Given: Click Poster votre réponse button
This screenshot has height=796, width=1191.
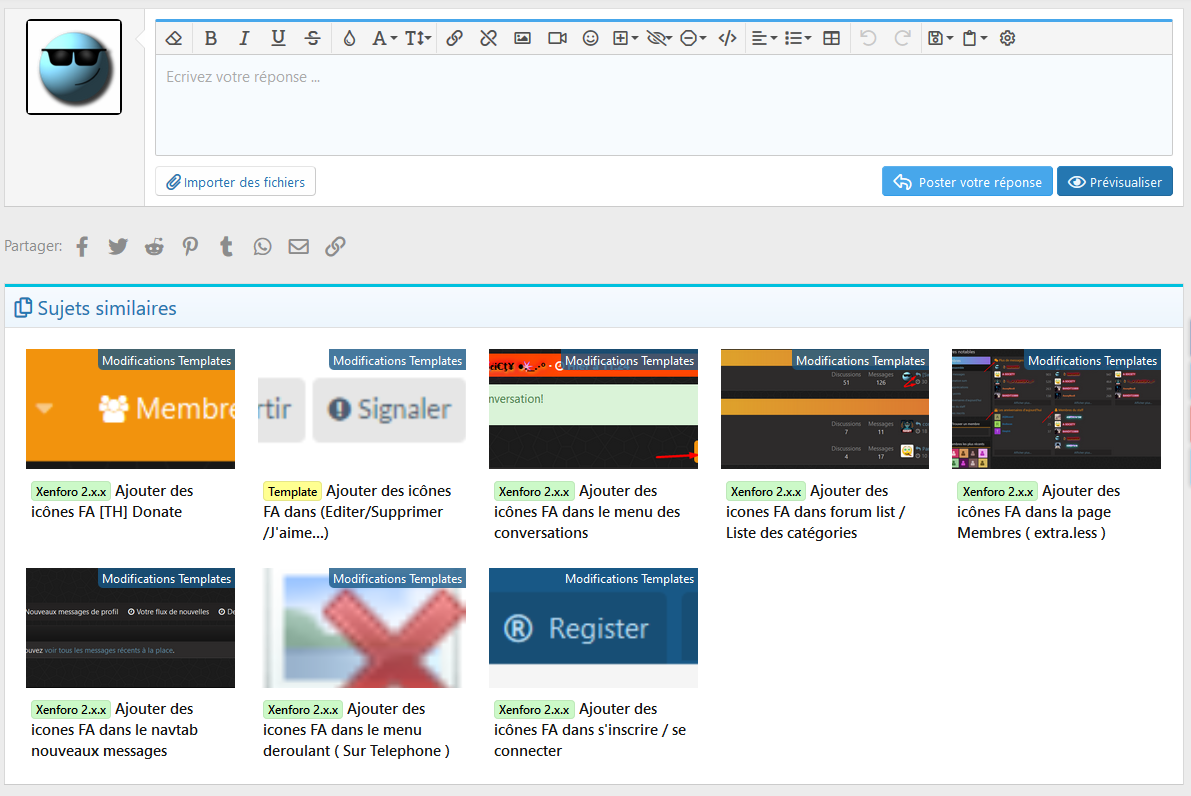Looking at the screenshot, I should pos(967,182).
